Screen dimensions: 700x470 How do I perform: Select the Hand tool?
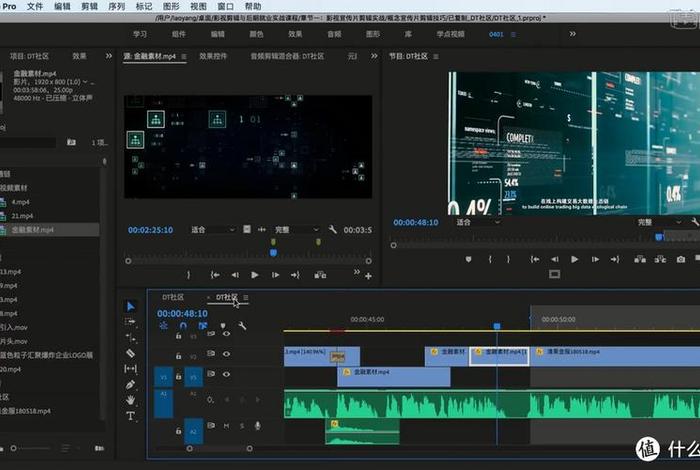pos(130,399)
